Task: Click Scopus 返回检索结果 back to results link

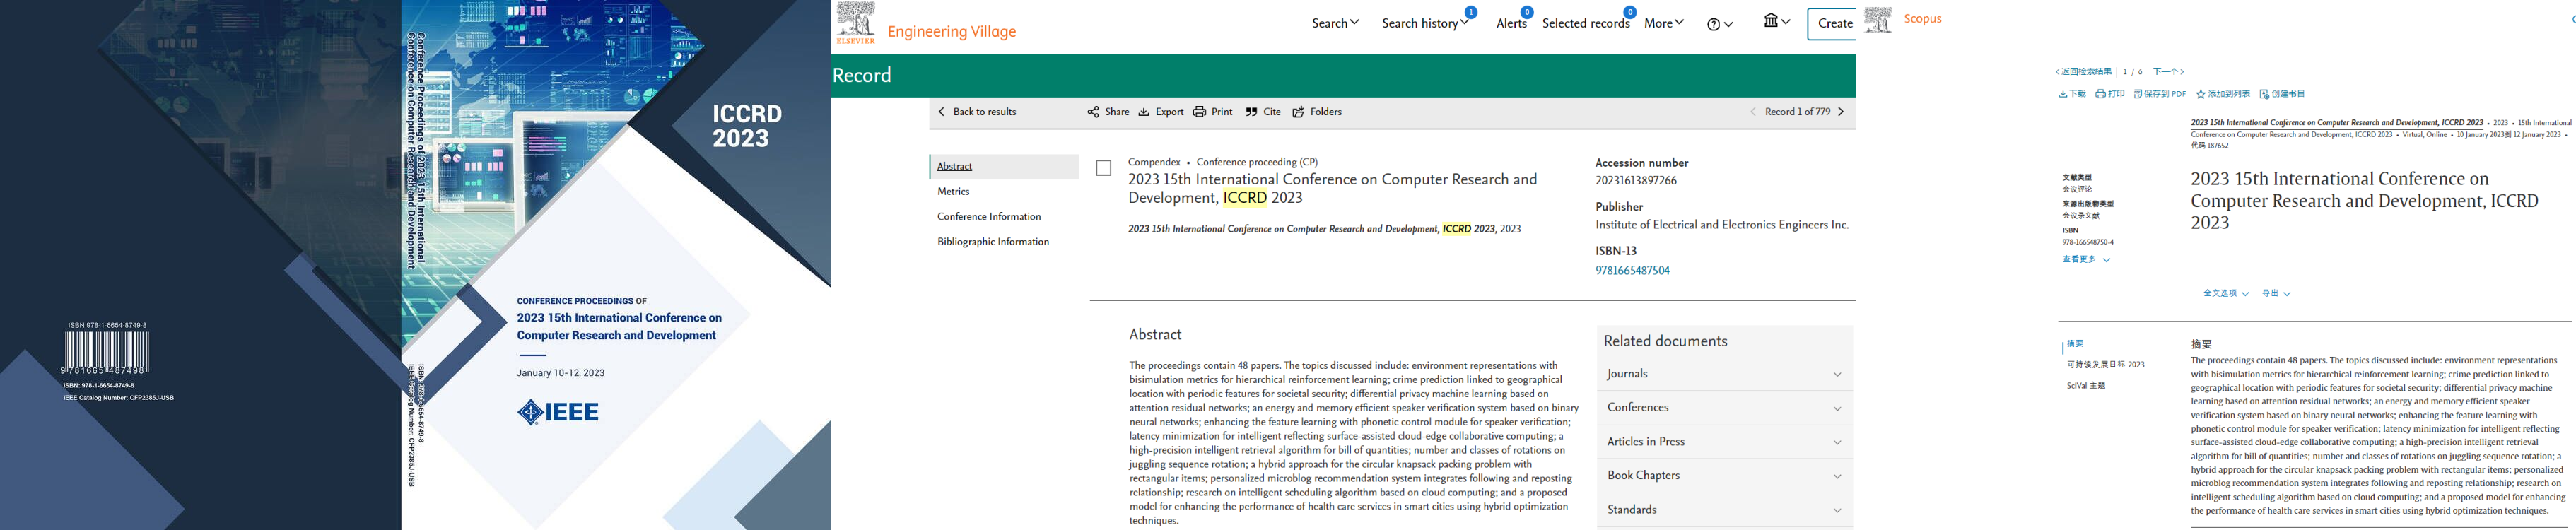Action: [2084, 72]
